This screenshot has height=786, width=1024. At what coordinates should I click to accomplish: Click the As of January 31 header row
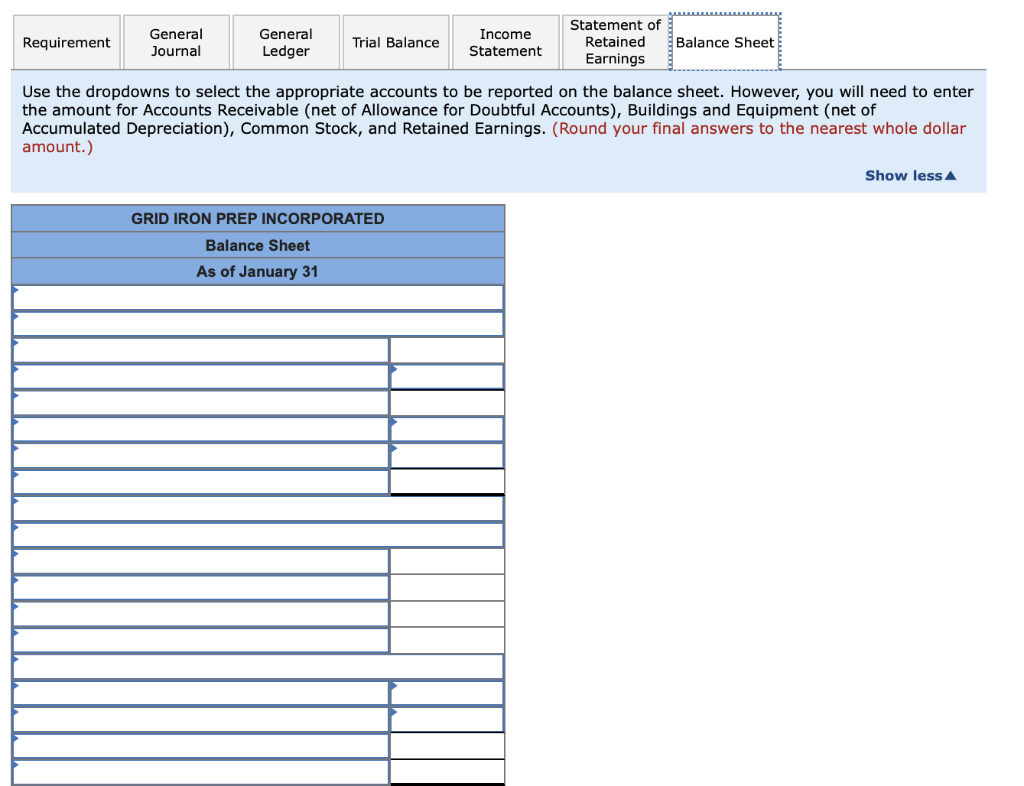coord(257,271)
